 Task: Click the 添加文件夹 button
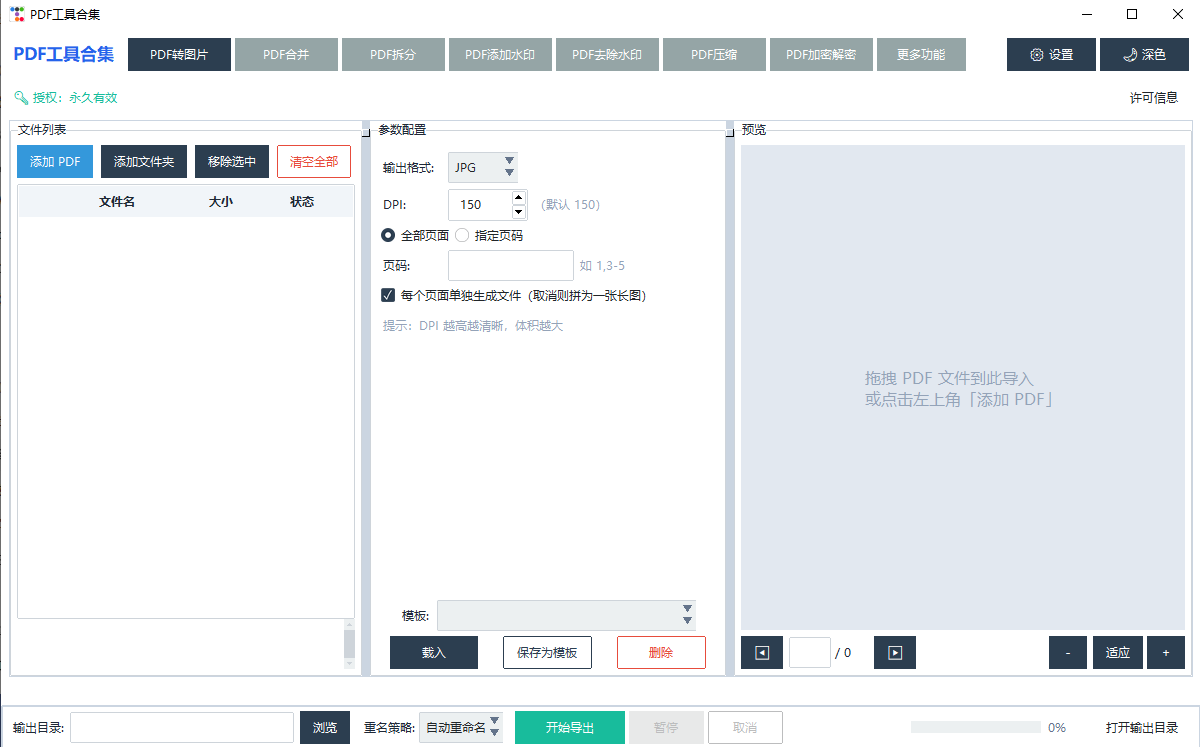point(144,161)
